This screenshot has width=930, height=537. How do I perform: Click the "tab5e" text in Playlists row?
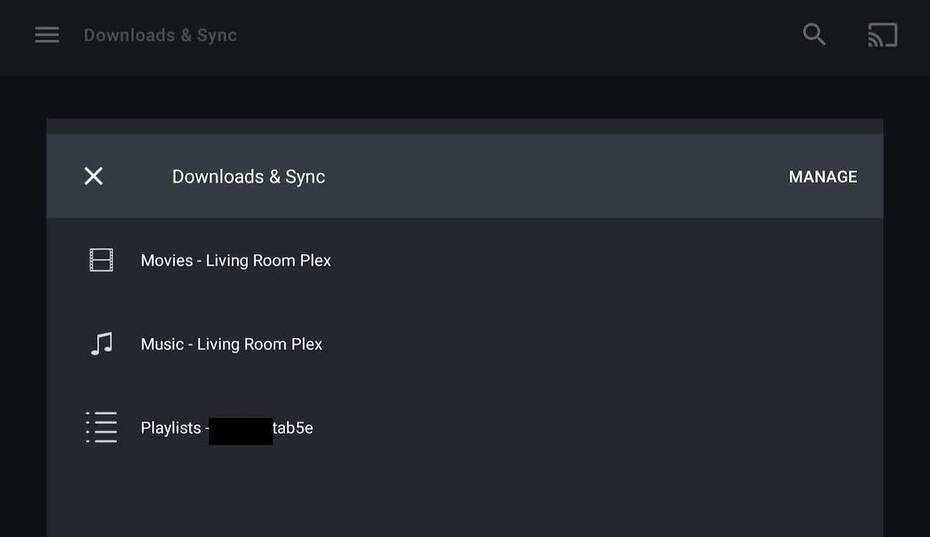293,428
